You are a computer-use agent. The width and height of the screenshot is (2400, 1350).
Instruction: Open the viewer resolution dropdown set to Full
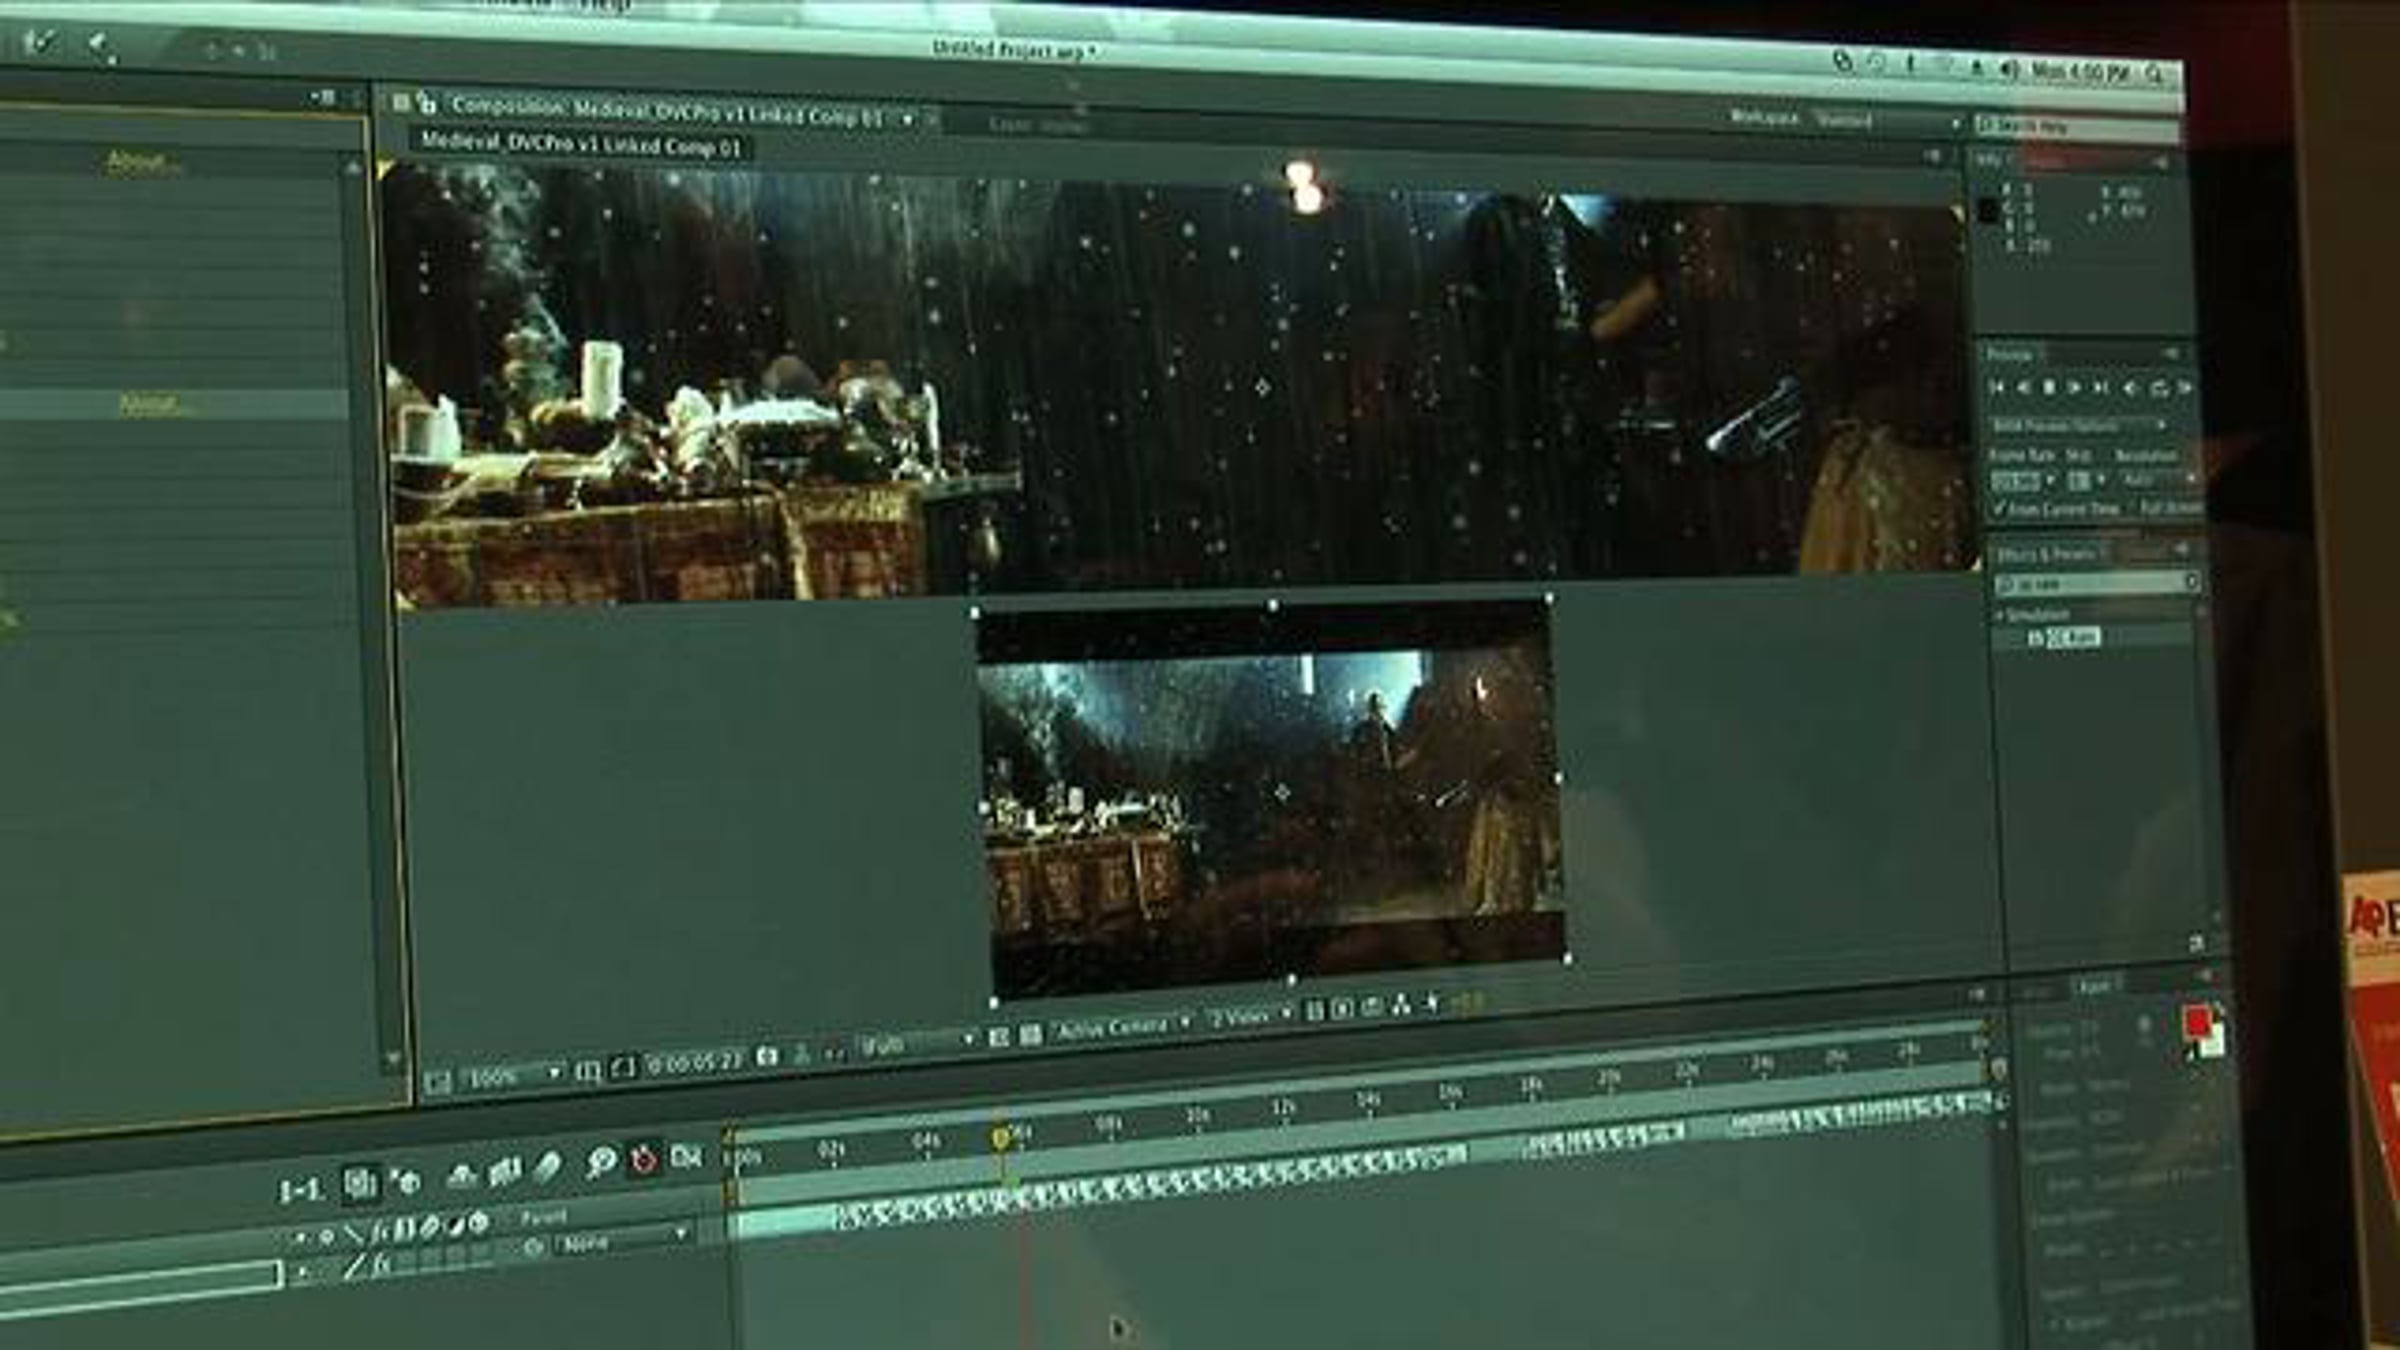[917, 1044]
